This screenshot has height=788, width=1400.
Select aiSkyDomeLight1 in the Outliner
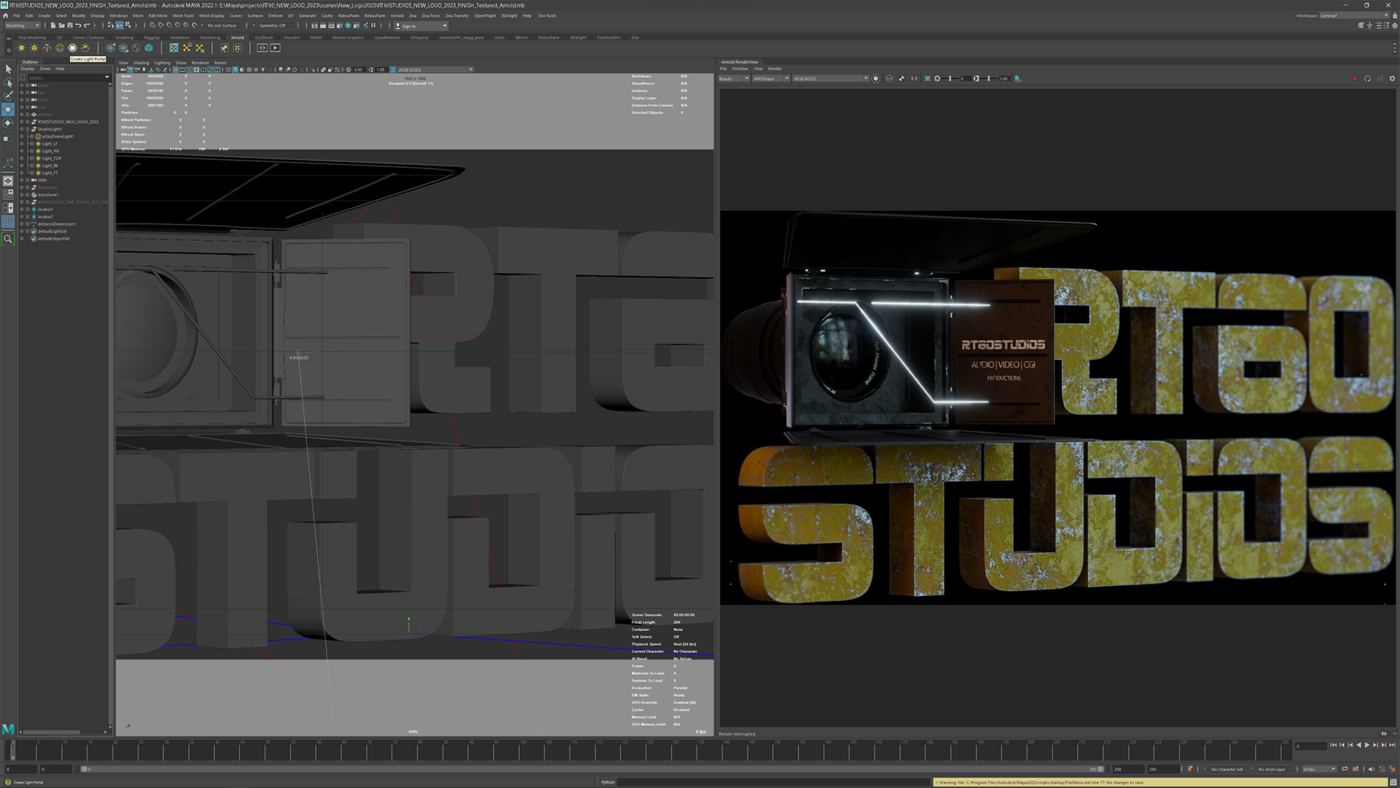pos(57,136)
